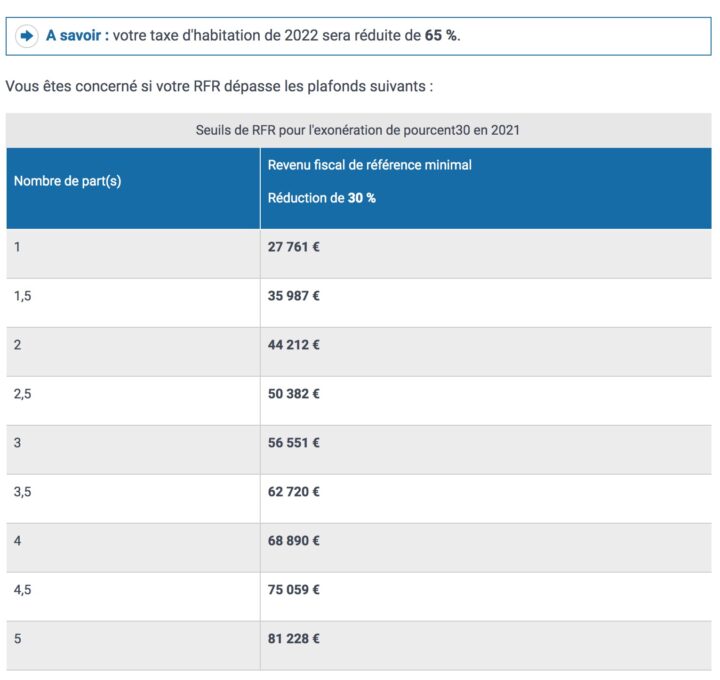The height and width of the screenshot is (680, 720).
Task: Click the arrow icon beside A savoir
Action: click(27, 35)
